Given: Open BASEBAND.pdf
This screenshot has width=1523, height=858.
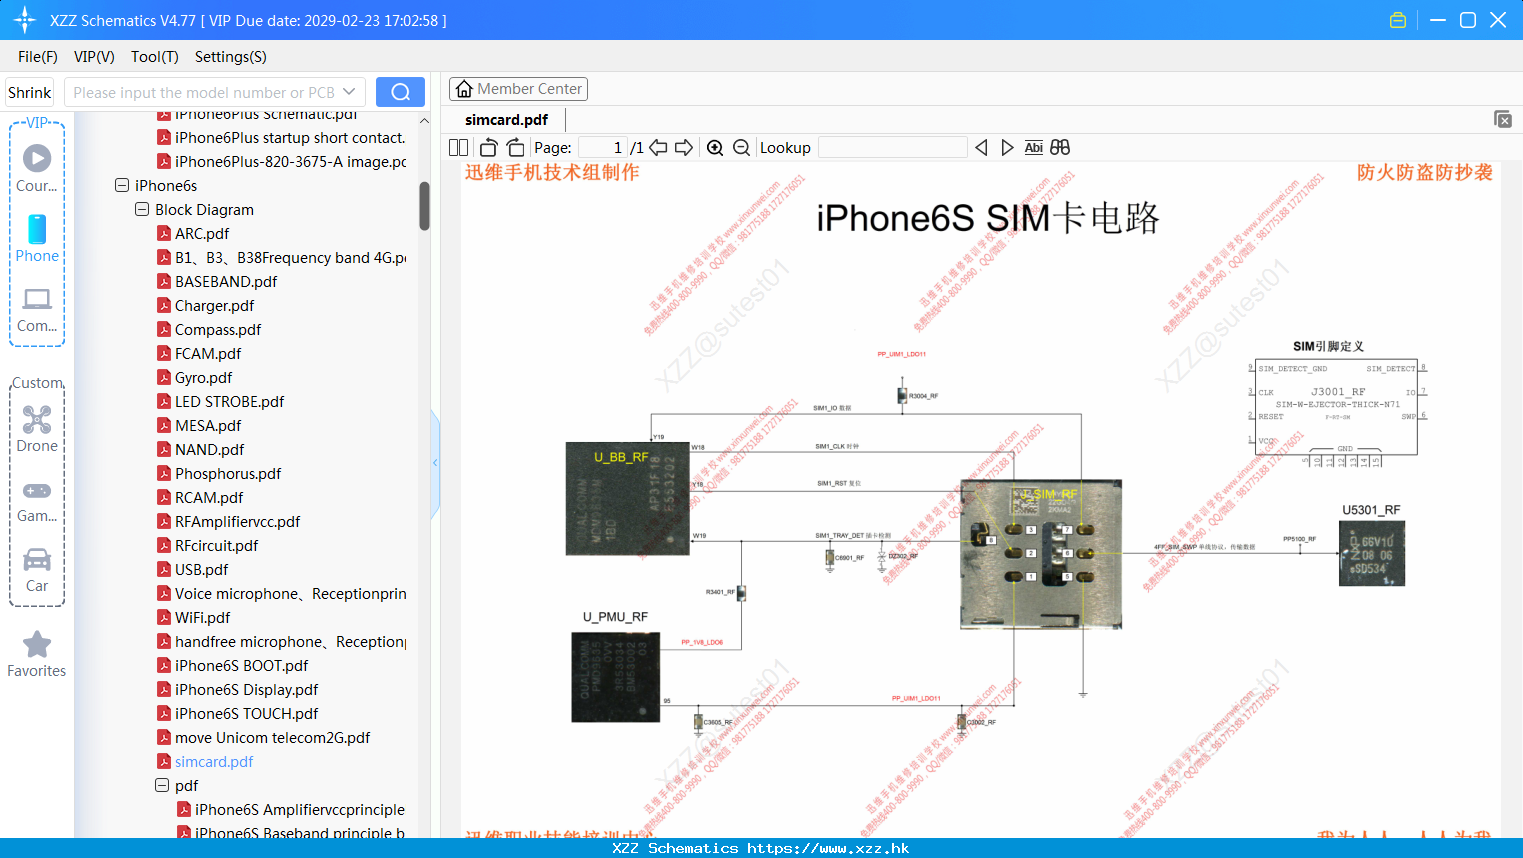Looking at the screenshot, I should click(226, 281).
